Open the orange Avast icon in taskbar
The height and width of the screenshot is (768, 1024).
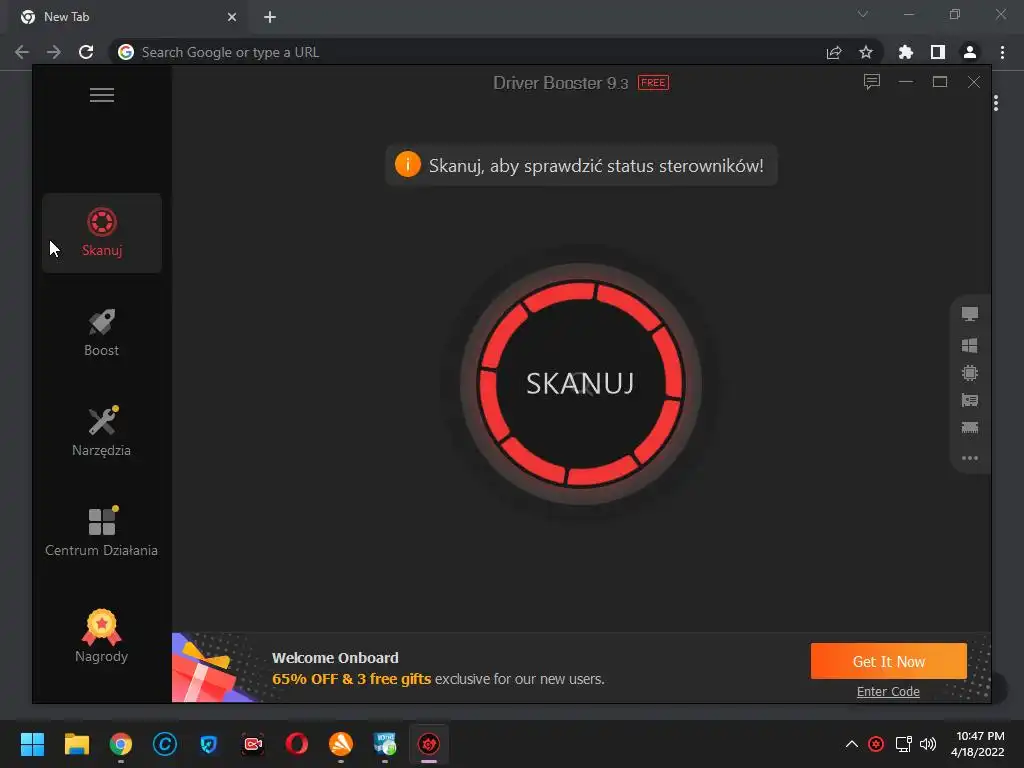[341, 744]
